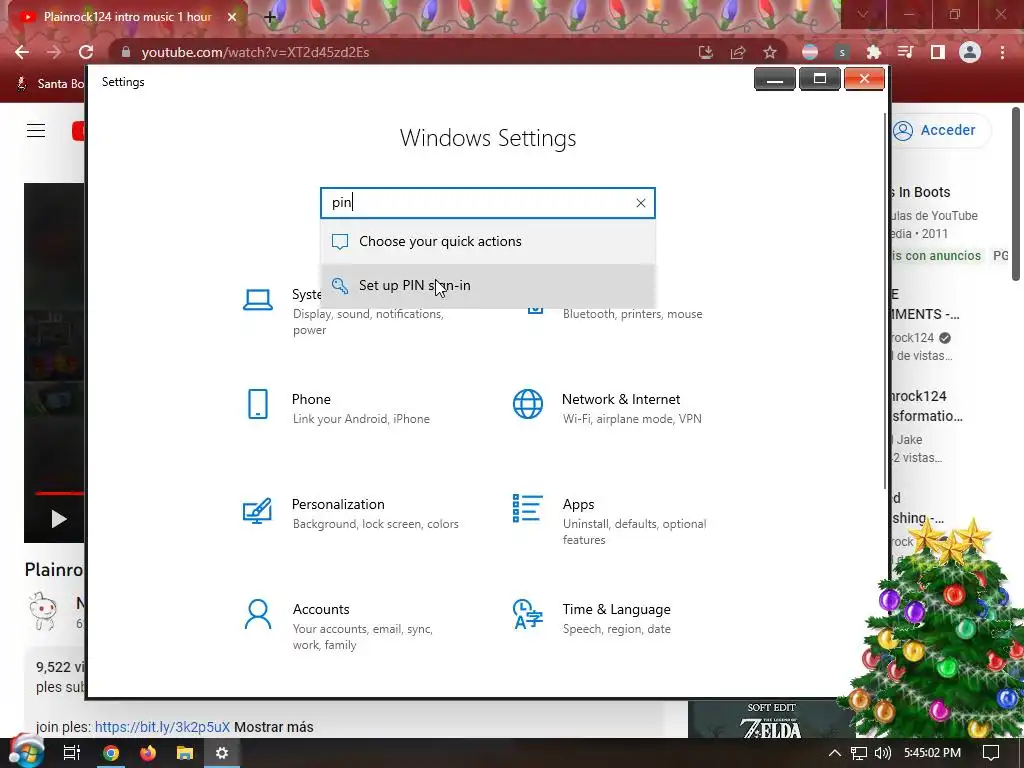Click the Settings window scrollbar
1024x768 pixels.
click(x=886, y=300)
